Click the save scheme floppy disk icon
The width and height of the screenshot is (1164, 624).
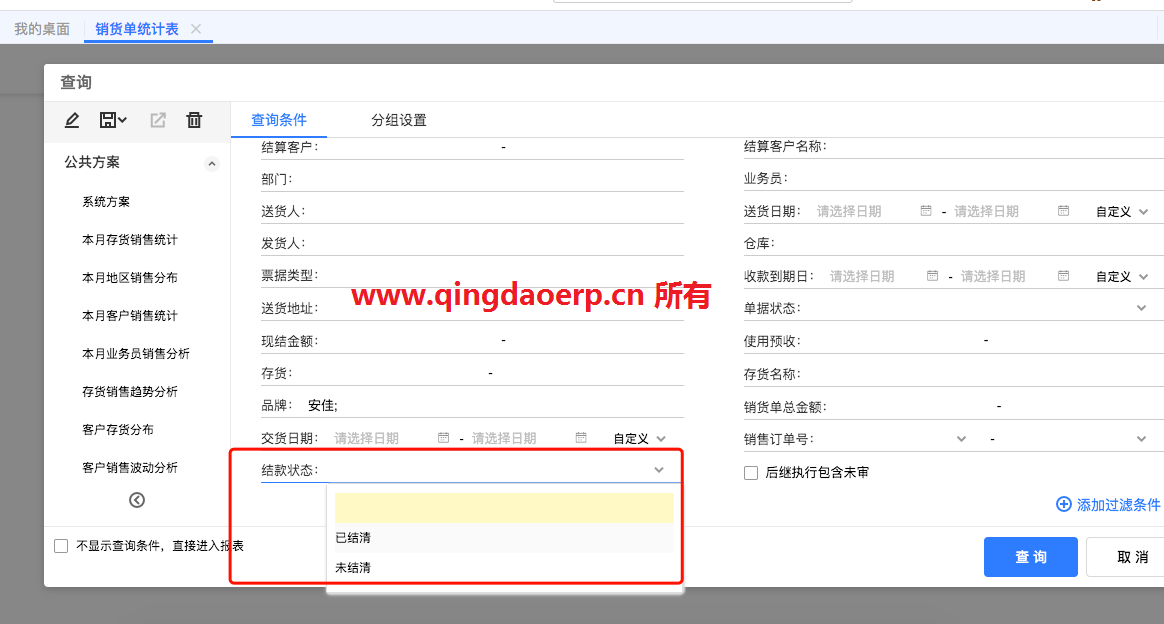click(x=112, y=120)
